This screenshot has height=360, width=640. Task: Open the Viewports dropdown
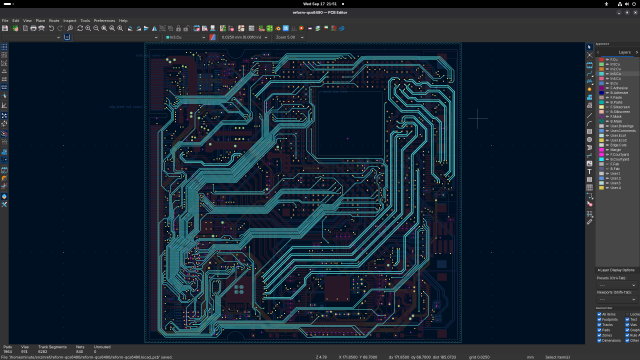[617, 300]
